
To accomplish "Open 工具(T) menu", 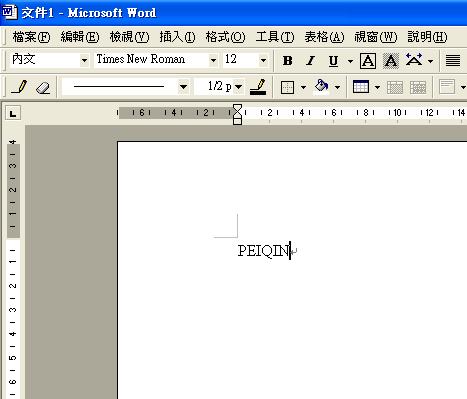I will click(275, 37).
